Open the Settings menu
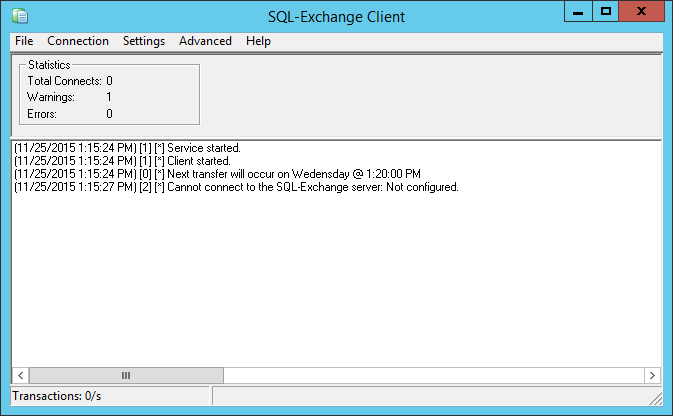The width and height of the screenshot is (673, 416). click(144, 41)
